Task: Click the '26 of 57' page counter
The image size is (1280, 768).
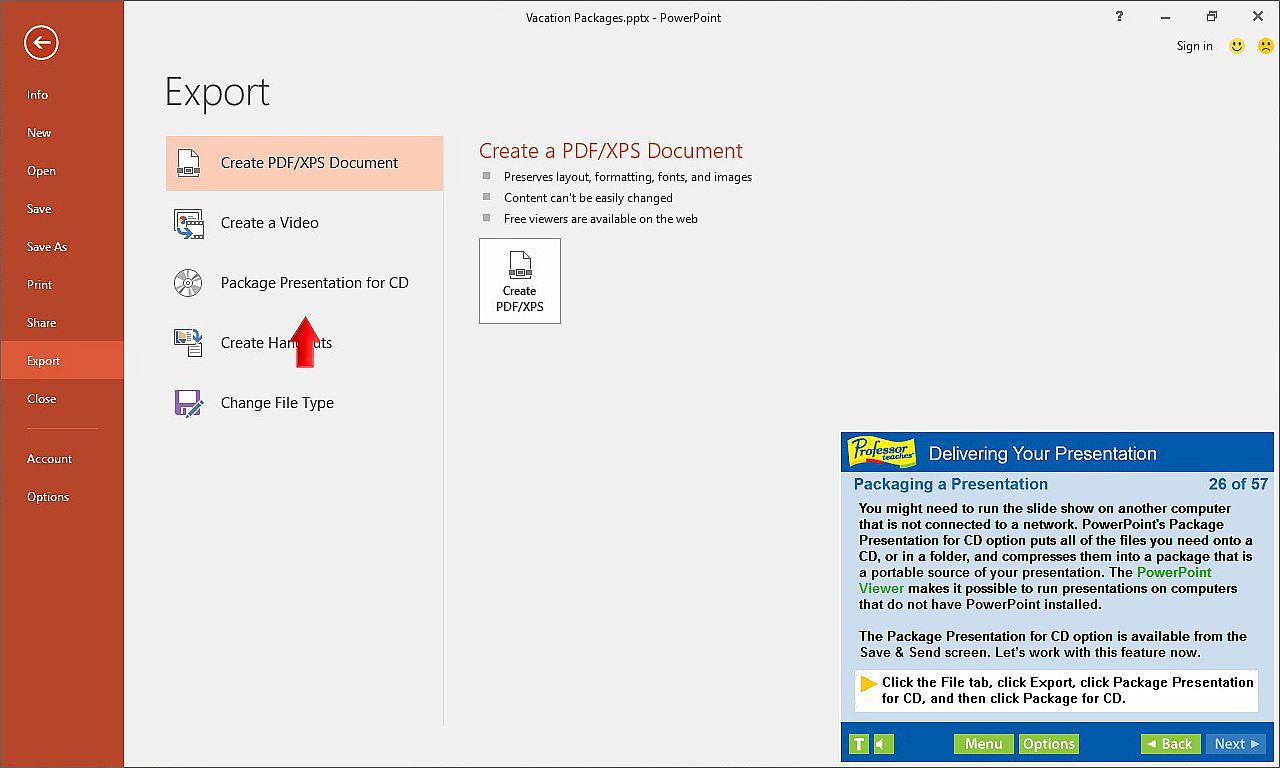Action: point(1238,484)
